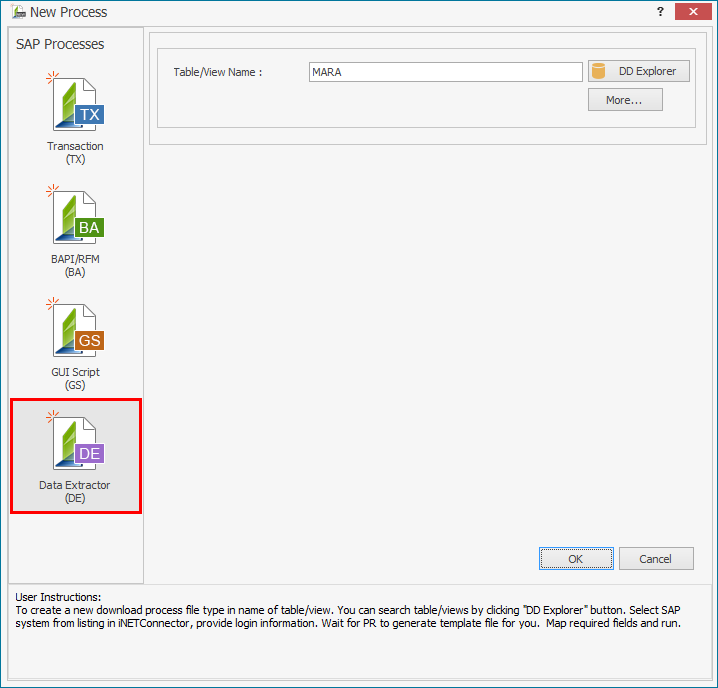The image size is (718, 688).
Task: Click the "Transaction (TX)" text label
Action: (75, 153)
